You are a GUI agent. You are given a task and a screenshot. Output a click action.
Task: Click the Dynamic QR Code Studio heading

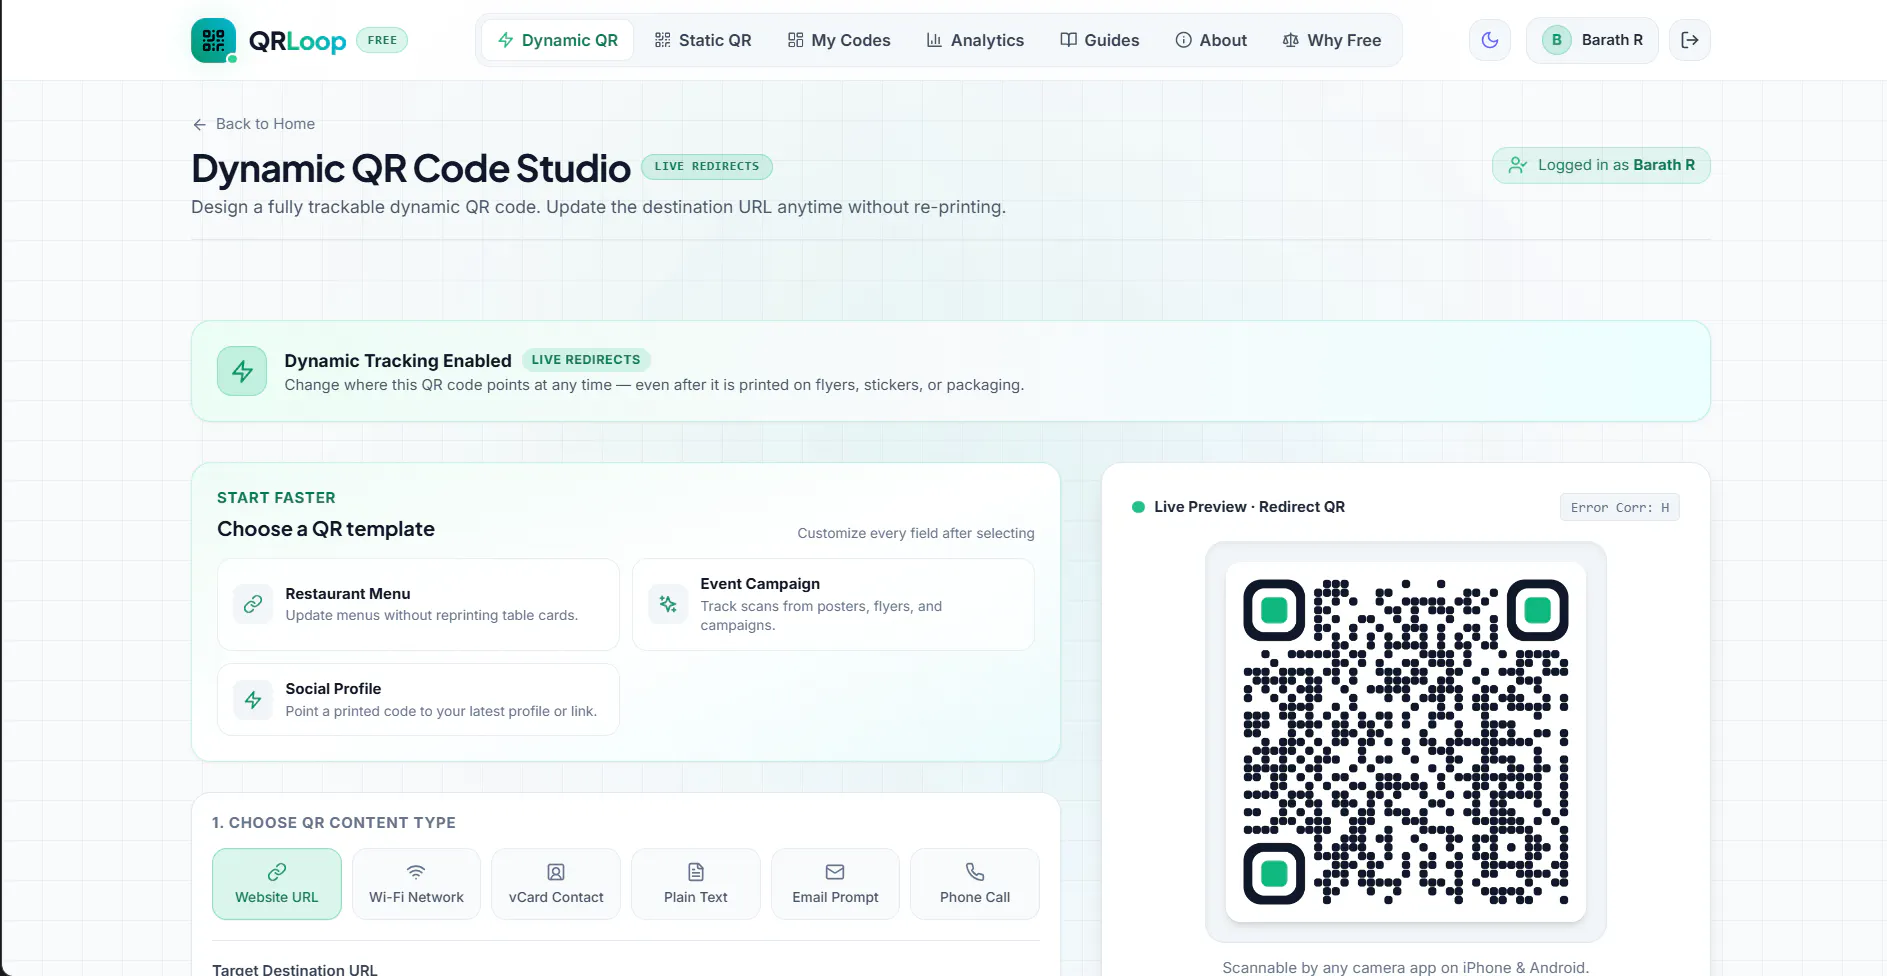point(411,169)
